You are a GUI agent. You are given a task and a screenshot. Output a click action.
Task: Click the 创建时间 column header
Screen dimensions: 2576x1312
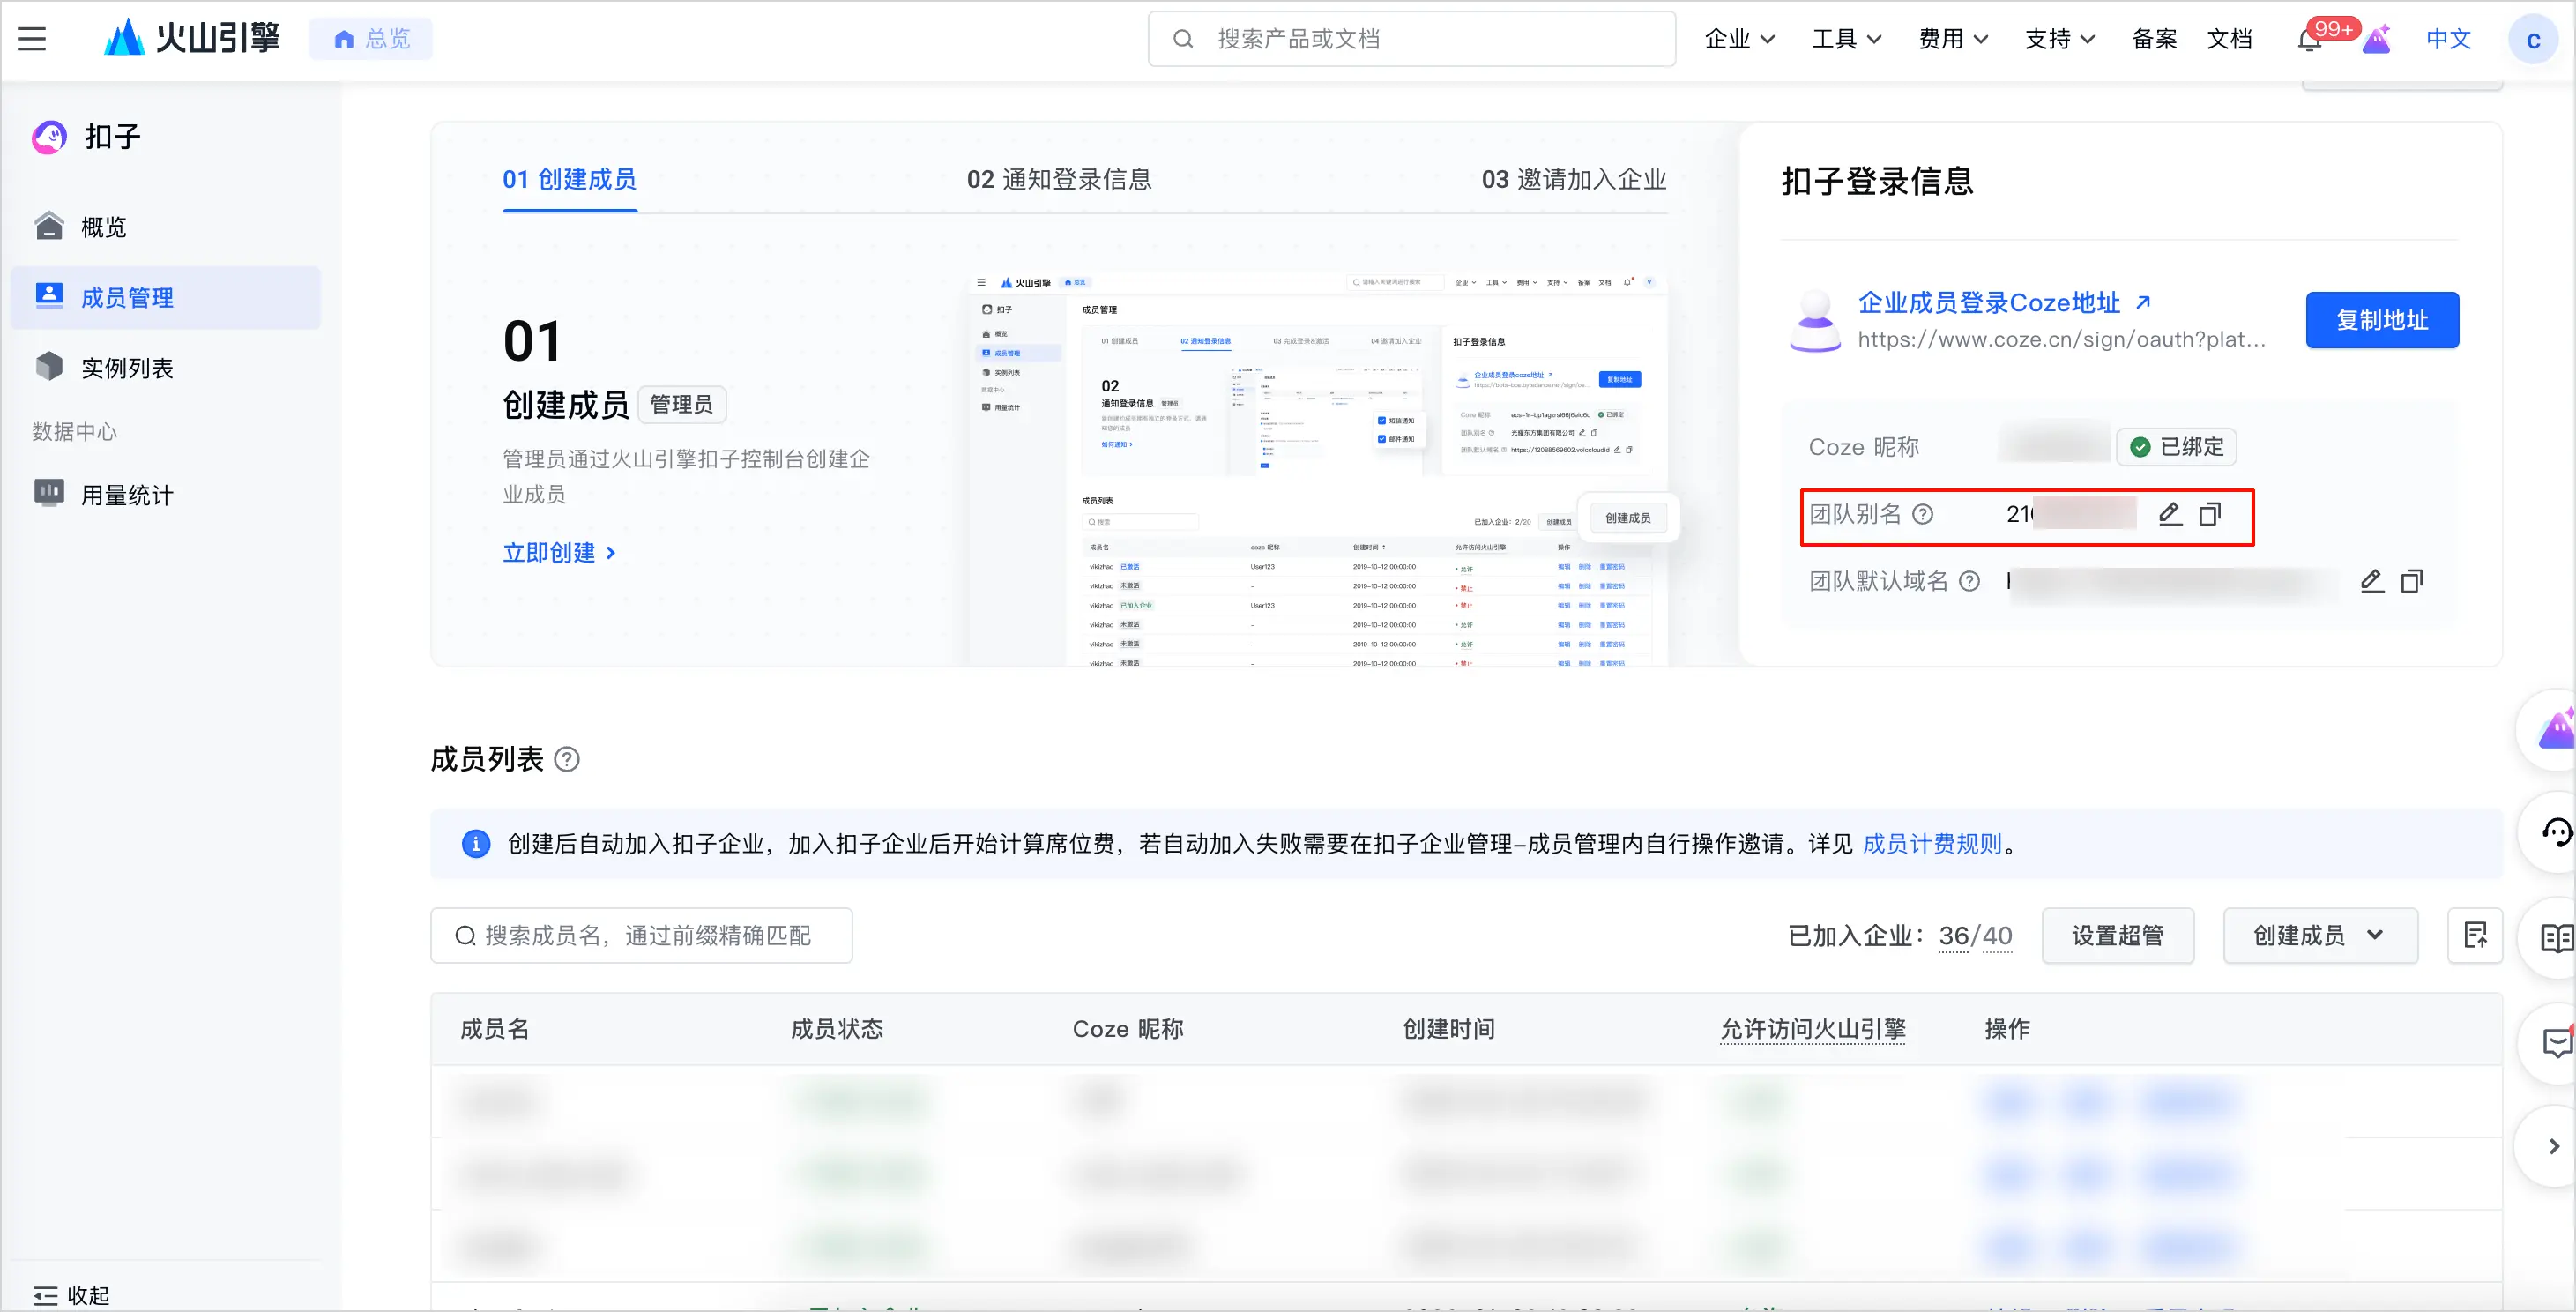click(x=1449, y=1029)
